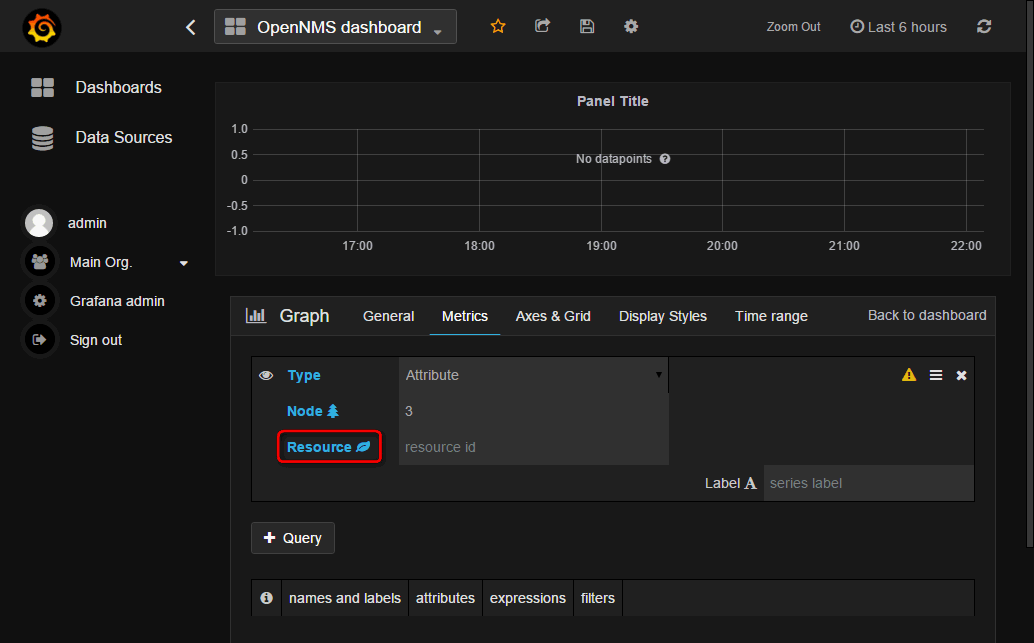This screenshot has height=643, width=1034.
Task: Open the Type Attribute dropdown
Action: point(533,375)
